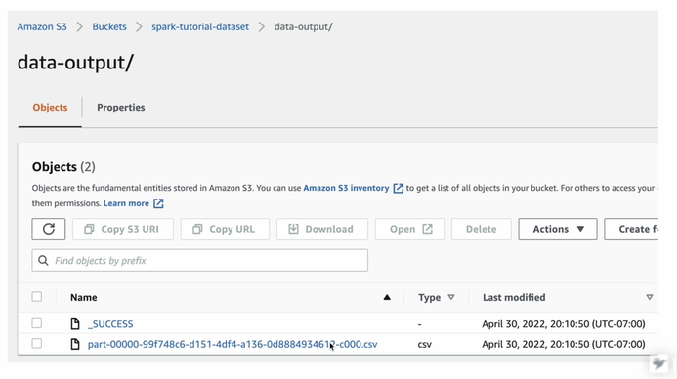Click the file icon beside _SUCCESS

75,324
